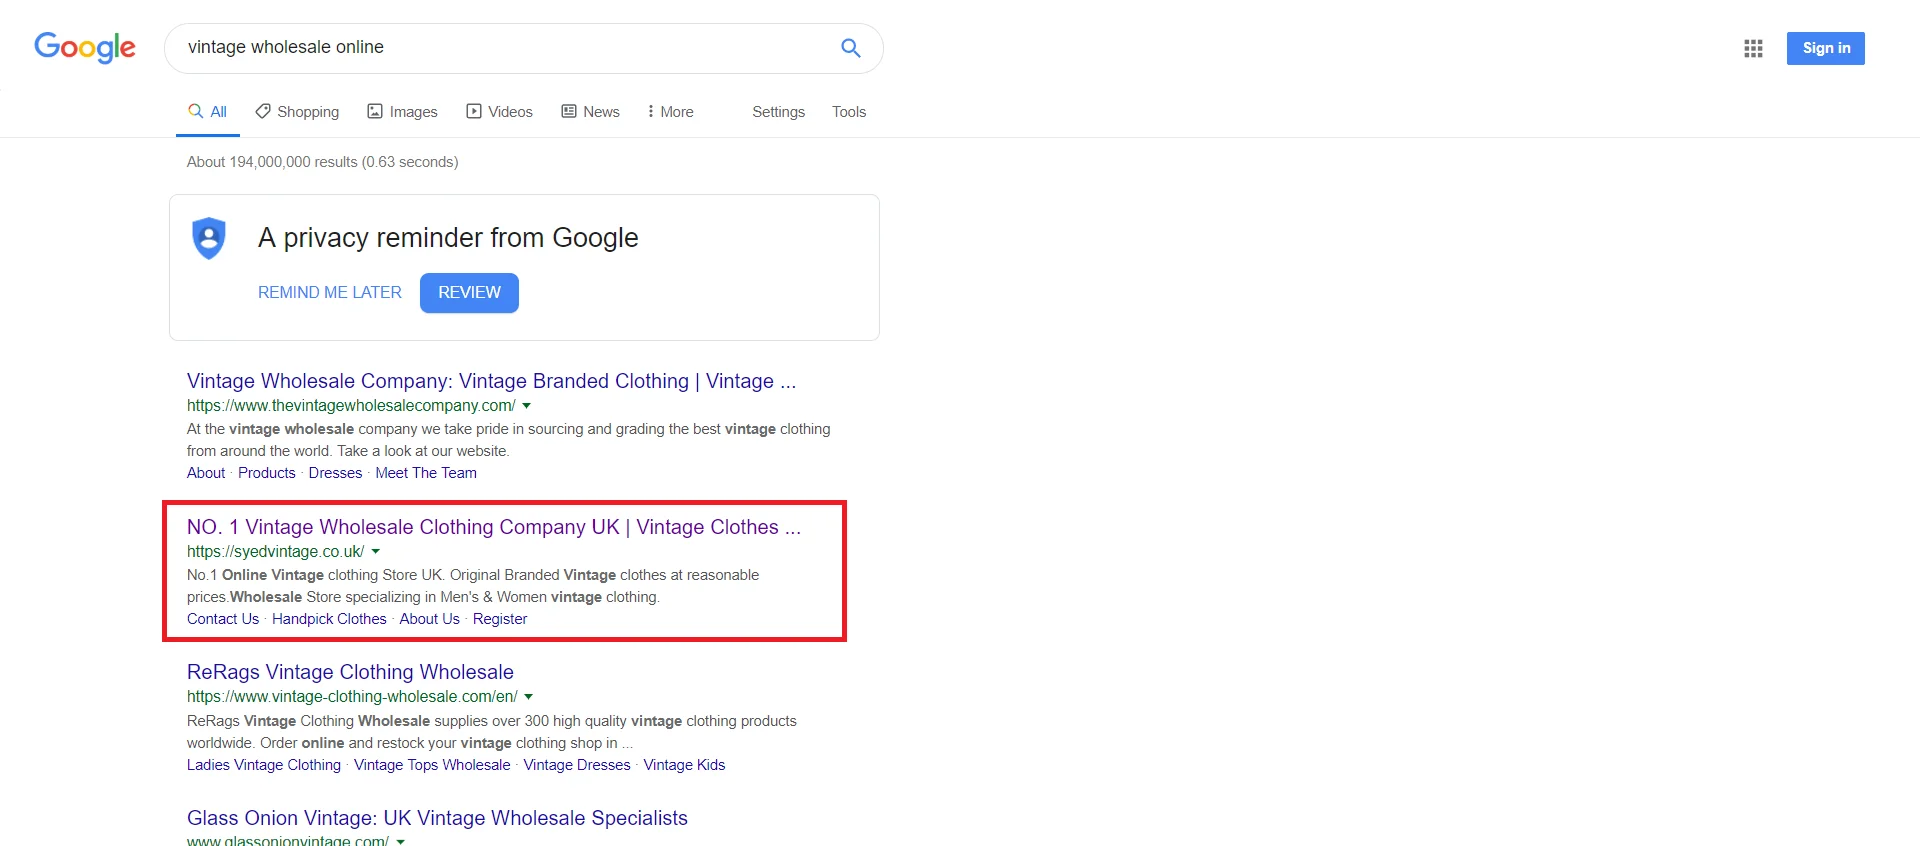Expand dropdown arrow next to vintage-clothing-wholesale.com URL
This screenshot has height=846, width=1920.
coord(529,697)
